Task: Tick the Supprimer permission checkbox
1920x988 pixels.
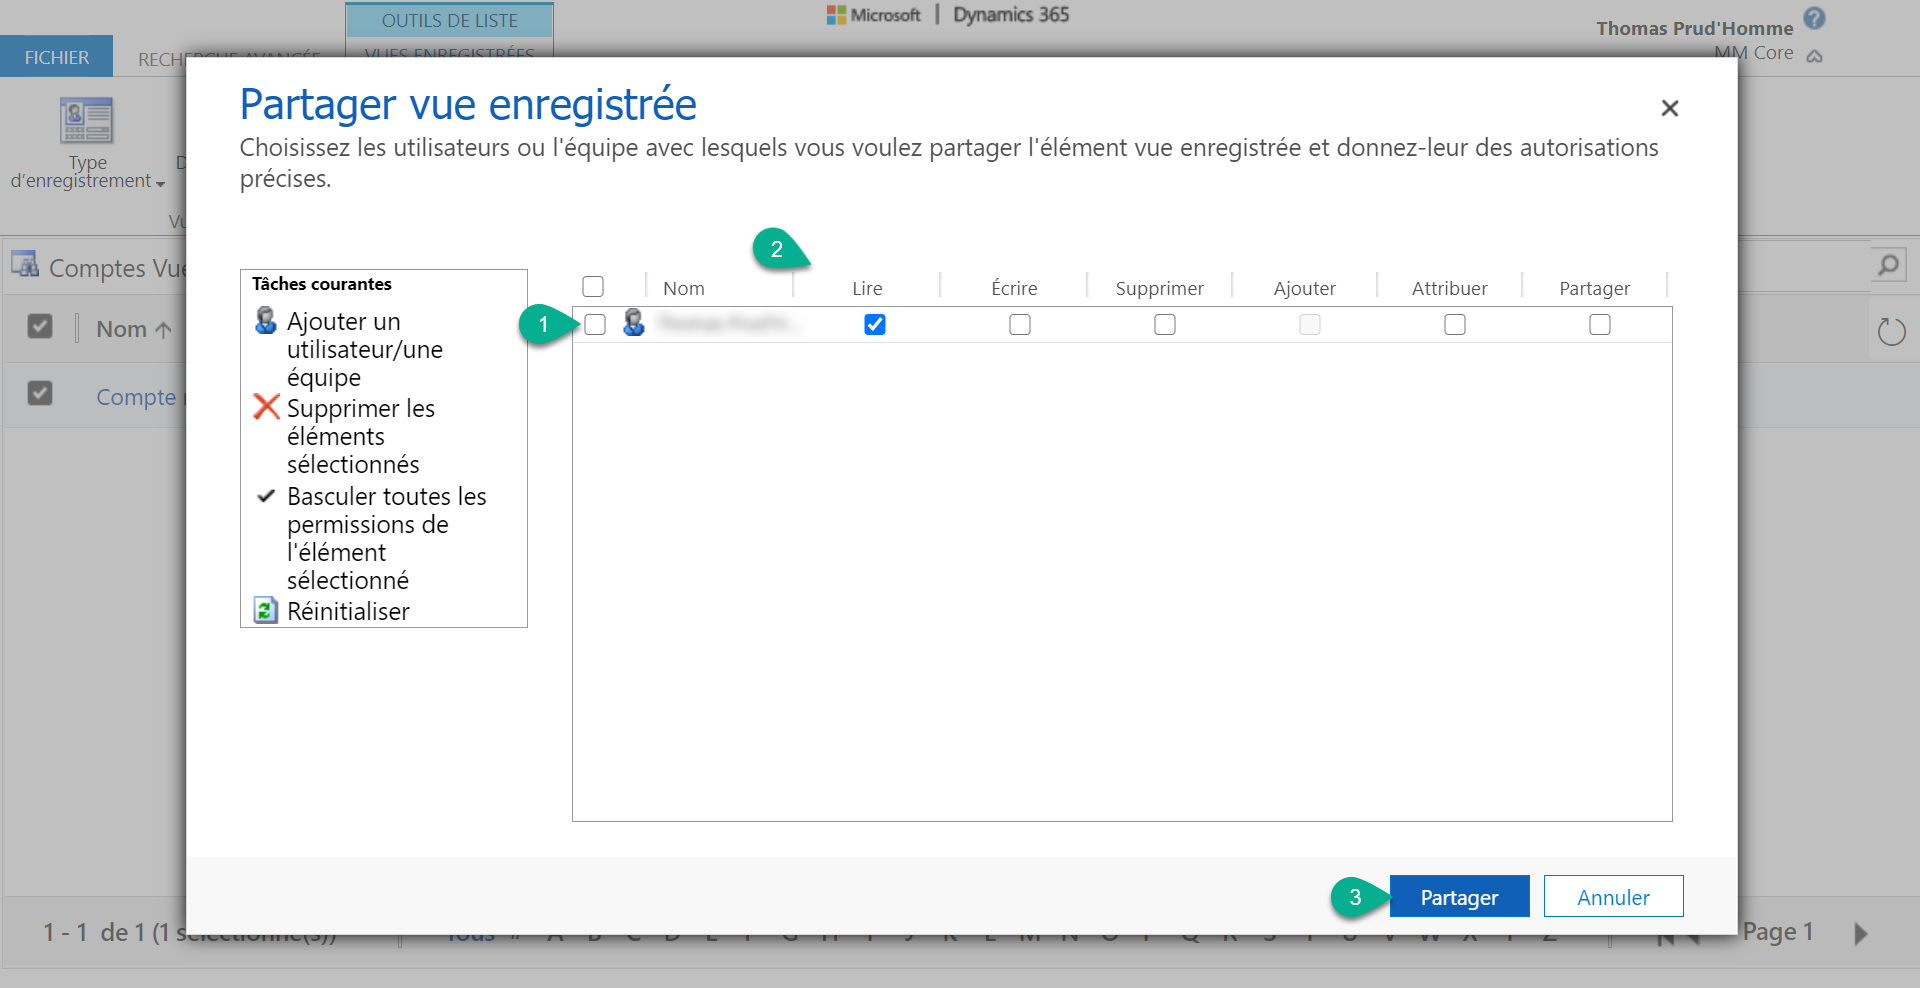Action: coord(1164,325)
